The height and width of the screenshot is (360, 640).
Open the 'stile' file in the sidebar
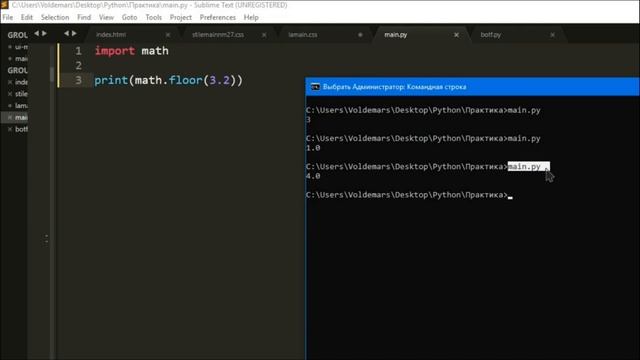tap(21, 94)
